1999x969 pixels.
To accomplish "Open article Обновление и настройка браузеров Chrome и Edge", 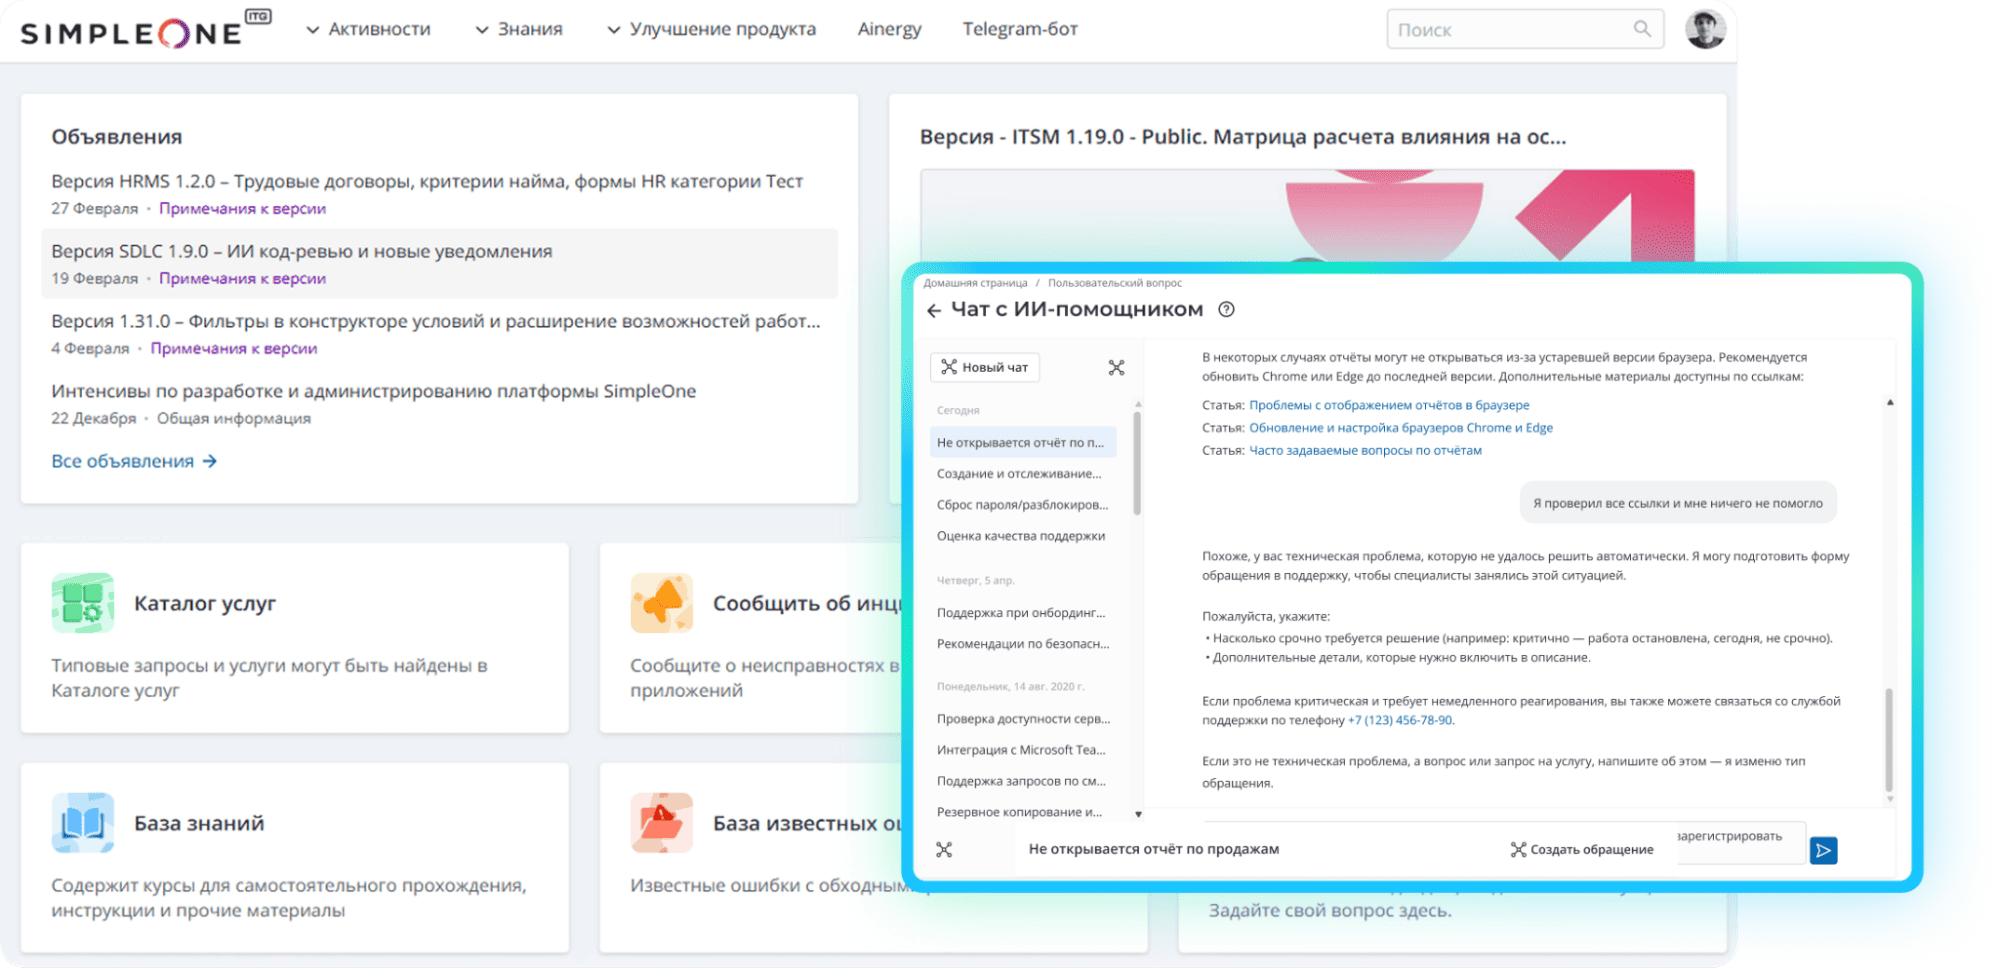I will 1401,428.
